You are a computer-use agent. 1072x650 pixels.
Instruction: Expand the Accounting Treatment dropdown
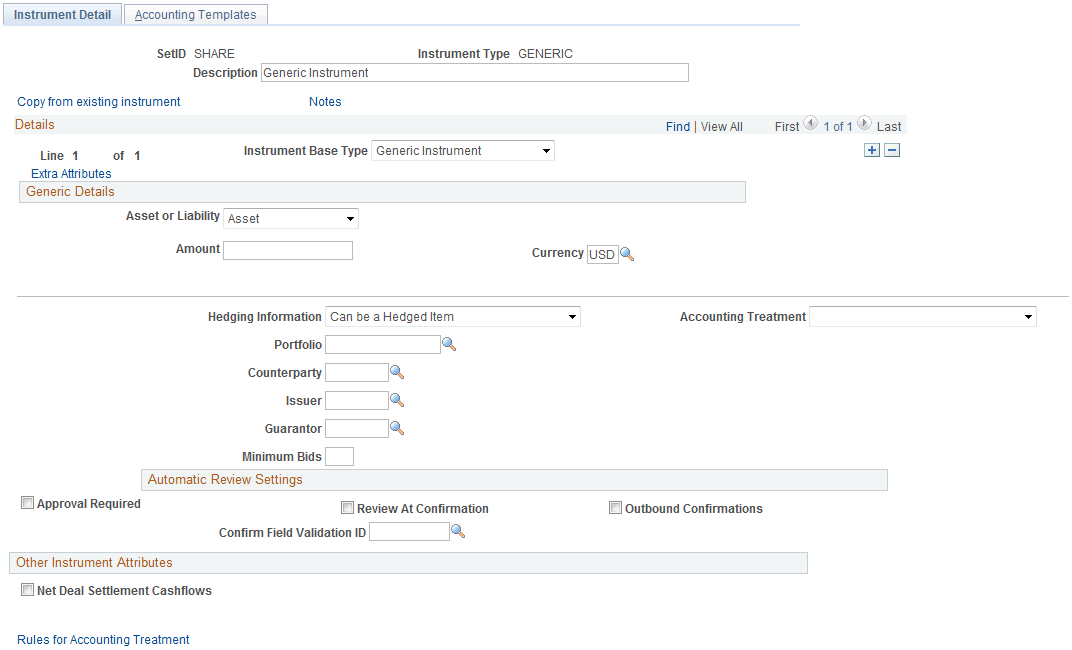coord(923,316)
